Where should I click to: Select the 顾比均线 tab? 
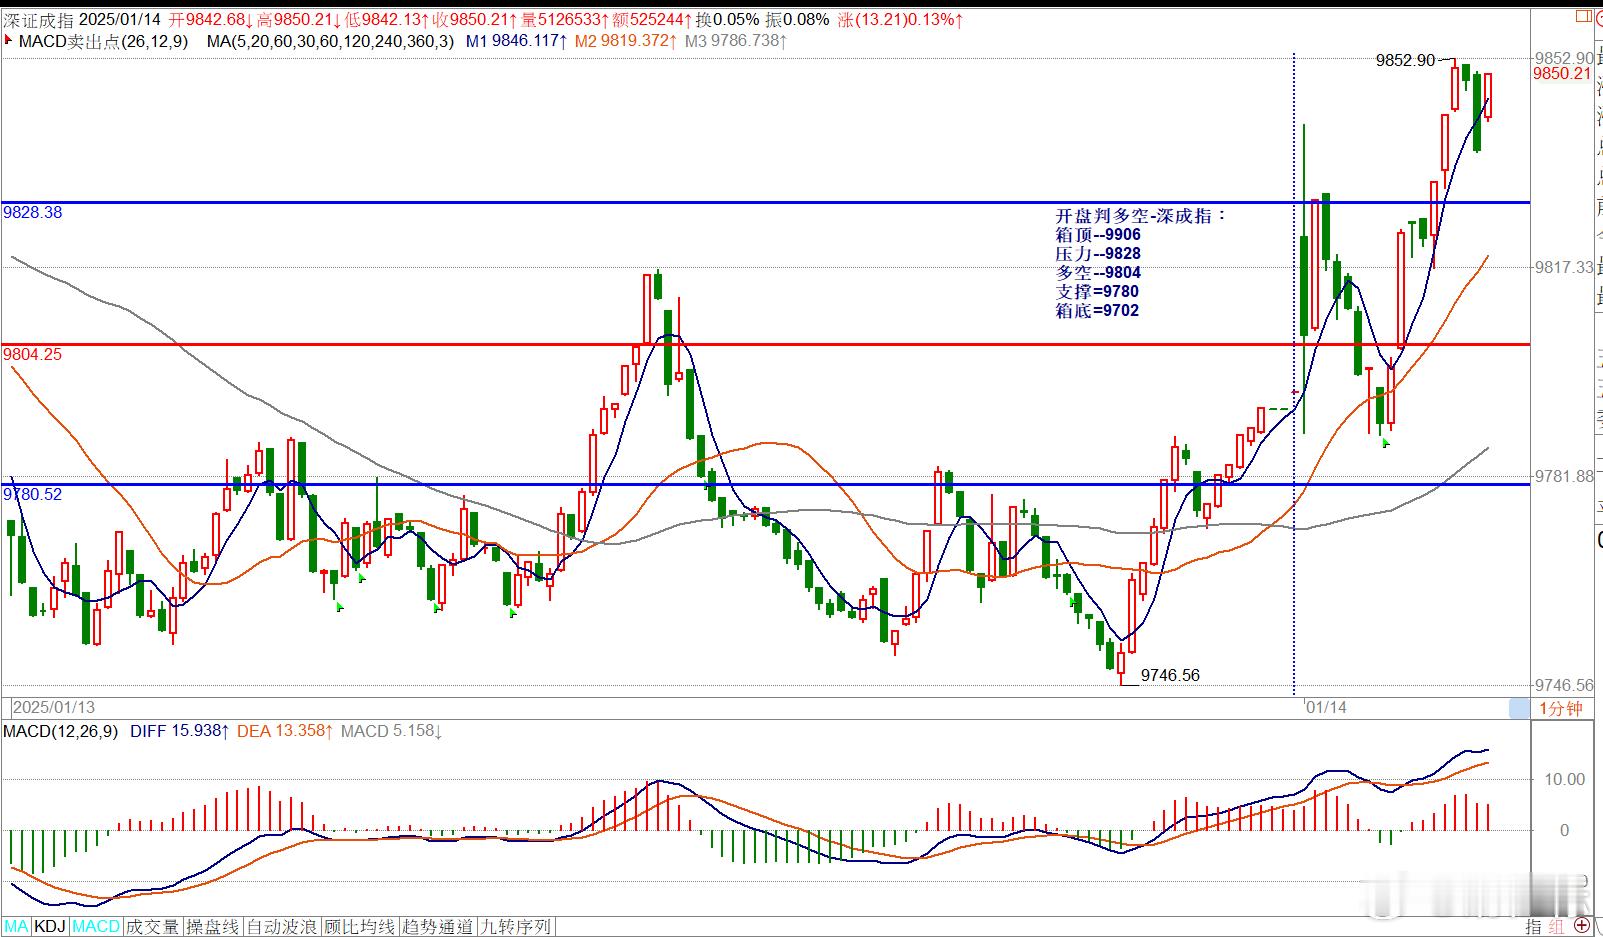click(x=359, y=927)
